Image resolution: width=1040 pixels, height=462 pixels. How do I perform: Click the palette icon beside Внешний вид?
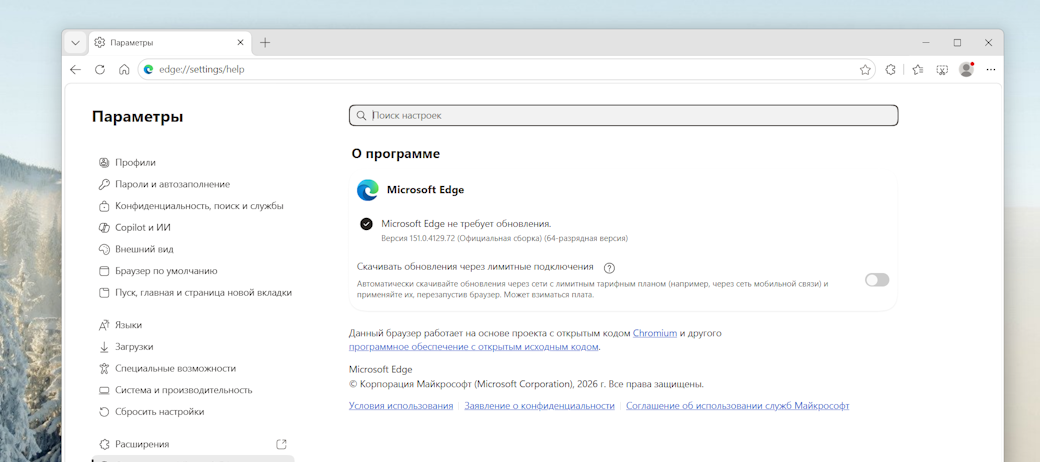103,249
